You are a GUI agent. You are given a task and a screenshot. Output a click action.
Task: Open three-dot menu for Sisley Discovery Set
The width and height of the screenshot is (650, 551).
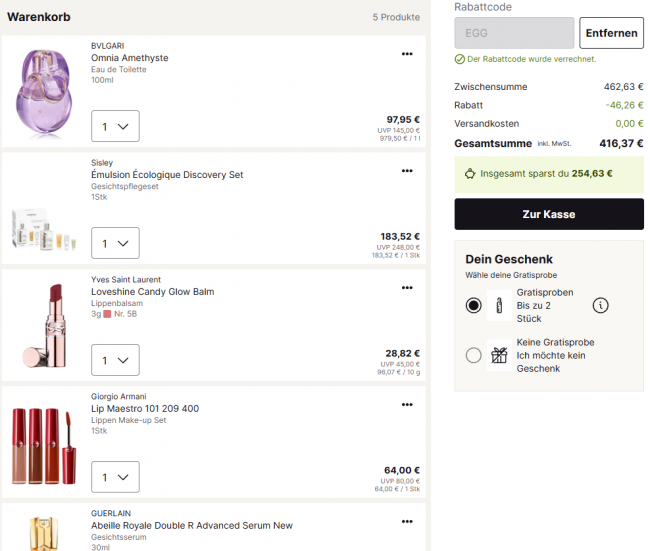407,171
